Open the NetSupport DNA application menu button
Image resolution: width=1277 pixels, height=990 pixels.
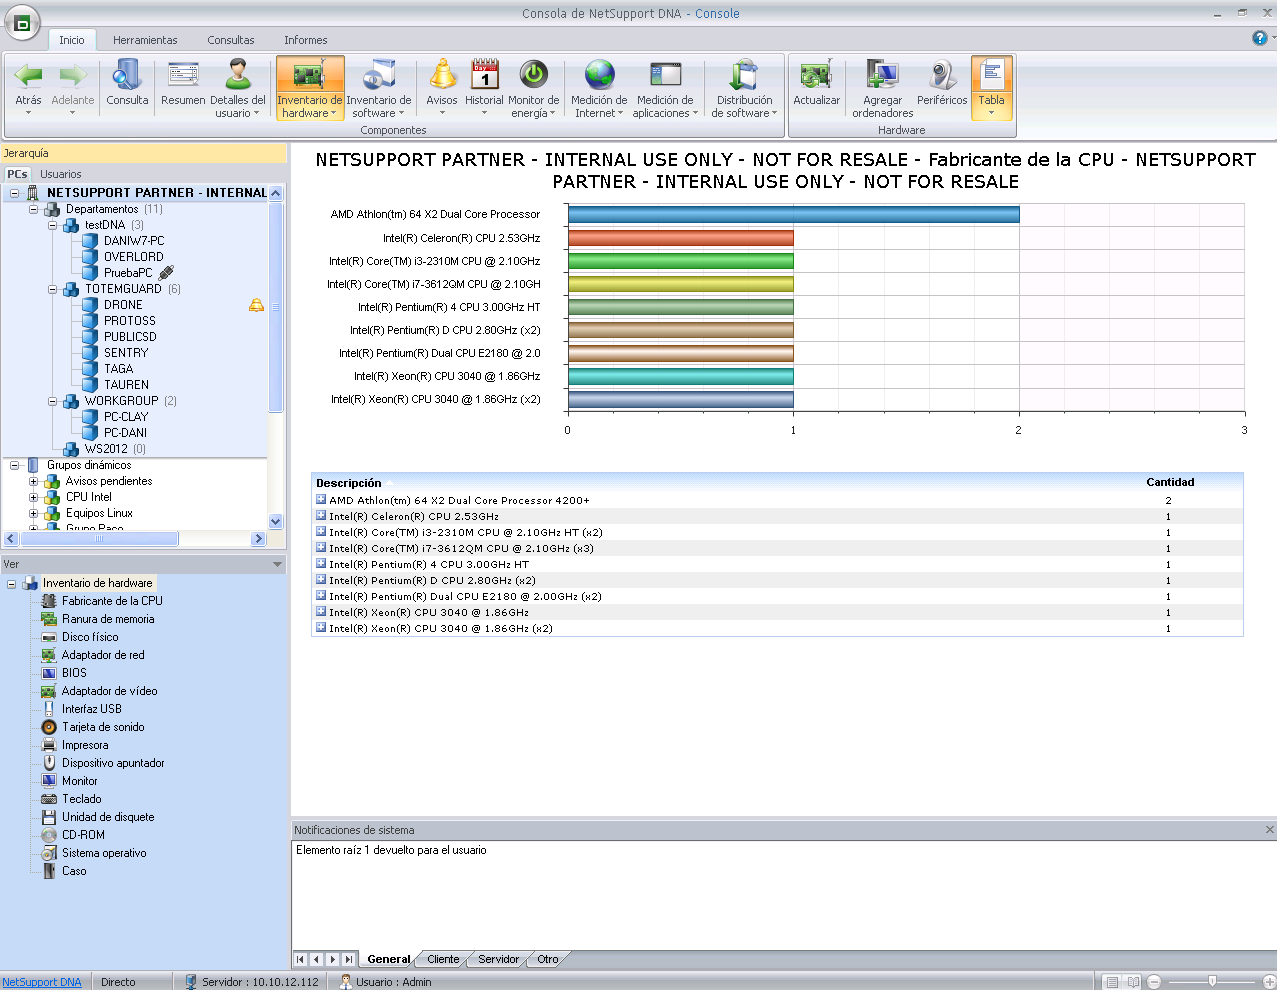click(22, 22)
